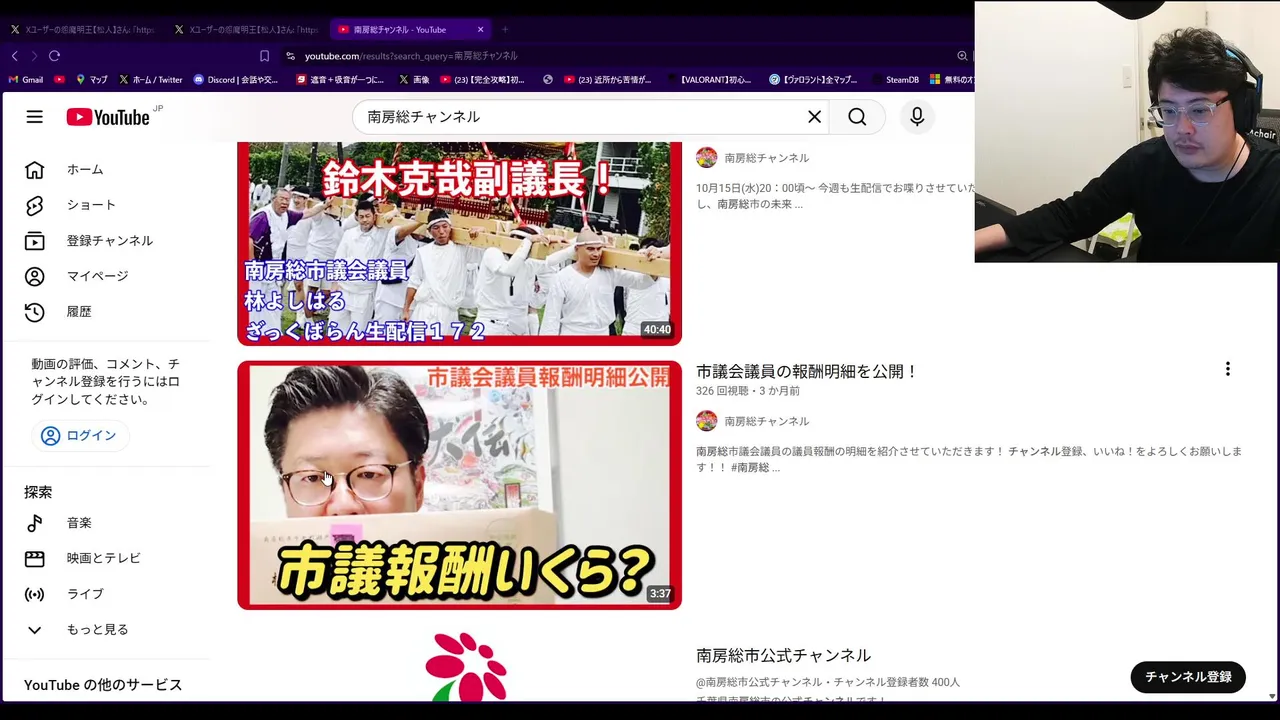Open a new browser tab
1280x720 pixels.
[505, 29]
